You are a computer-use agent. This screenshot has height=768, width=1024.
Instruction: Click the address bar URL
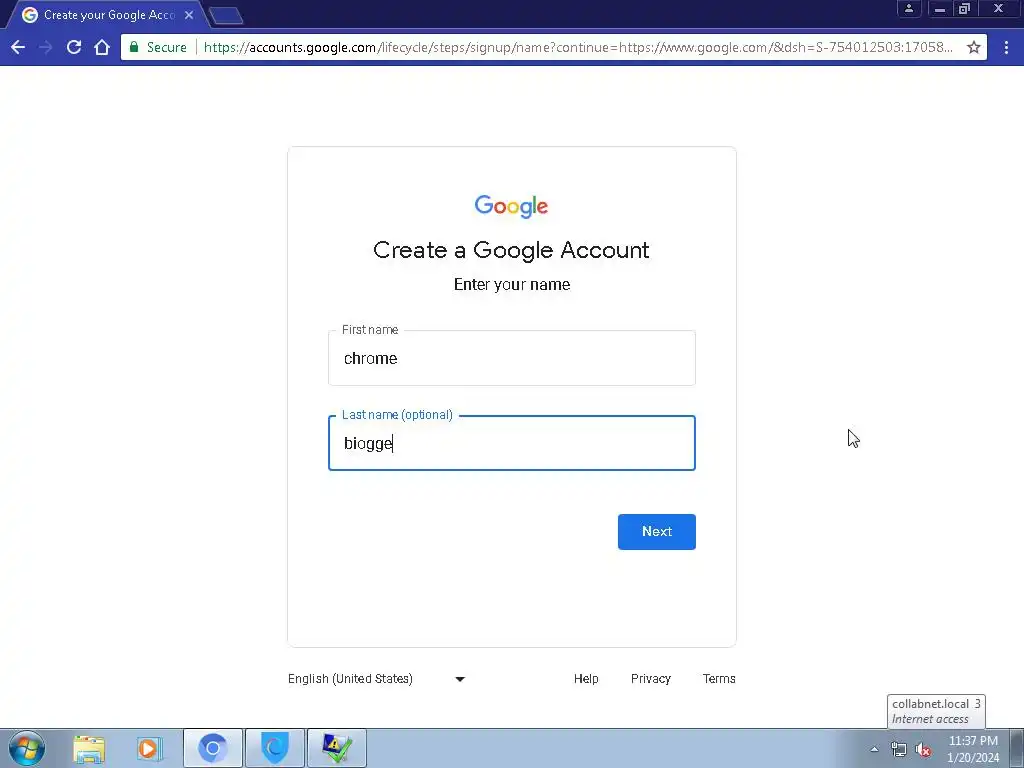coord(578,47)
